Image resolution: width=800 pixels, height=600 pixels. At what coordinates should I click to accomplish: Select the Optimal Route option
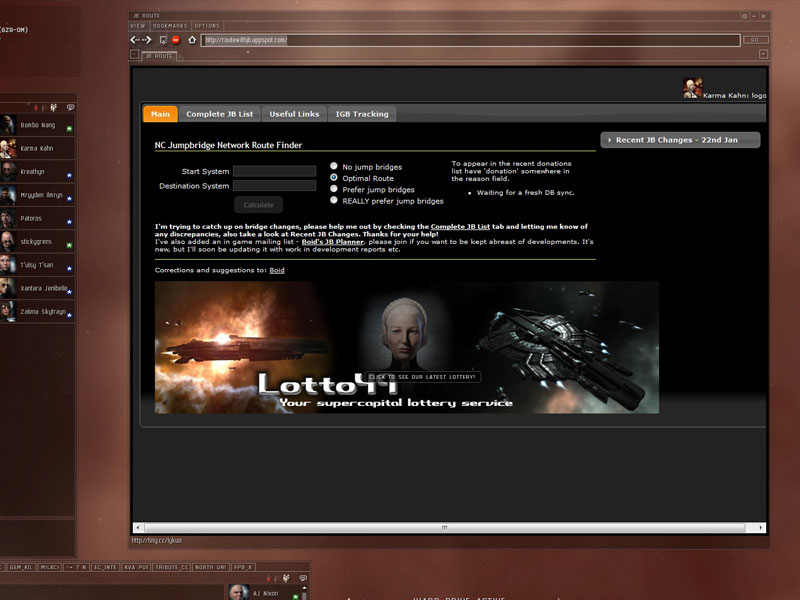point(334,177)
